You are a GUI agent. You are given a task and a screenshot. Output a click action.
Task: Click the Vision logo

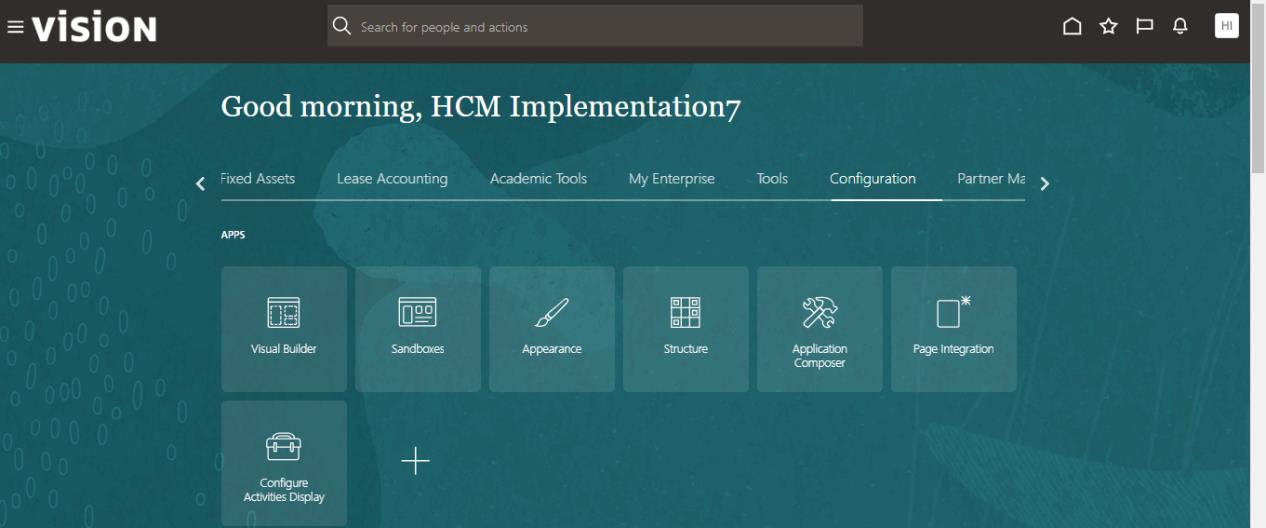(95, 28)
